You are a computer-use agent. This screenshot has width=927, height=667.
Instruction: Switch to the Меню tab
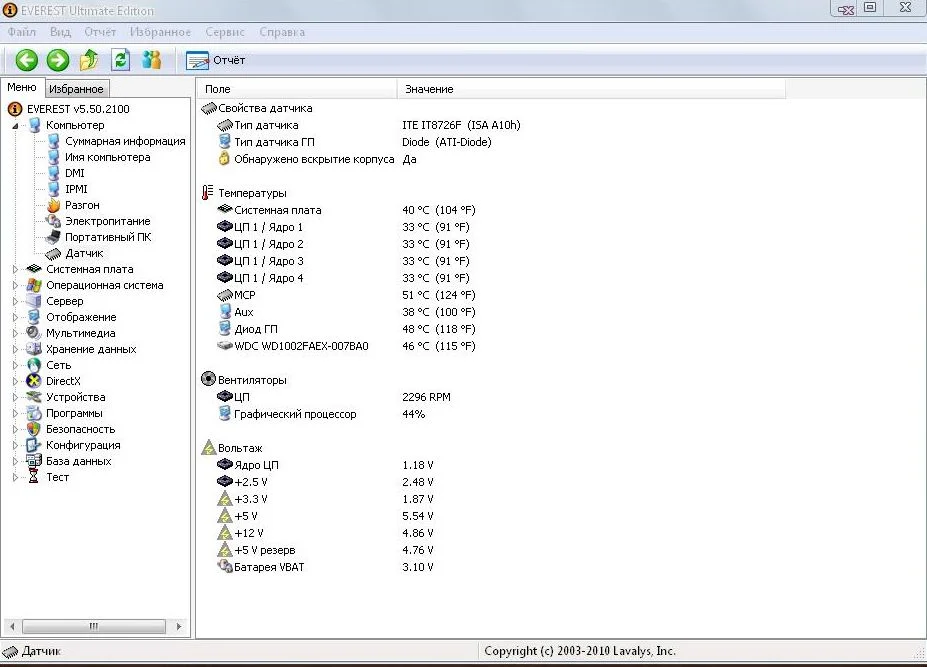pos(22,87)
